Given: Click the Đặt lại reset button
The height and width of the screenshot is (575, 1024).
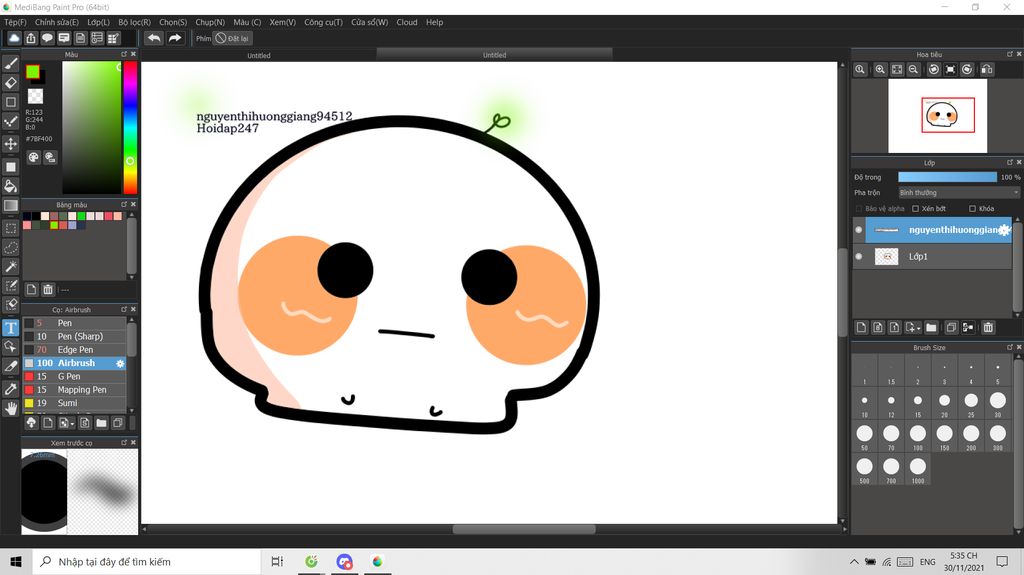Looking at the screenshot, I should coord(232,39).
